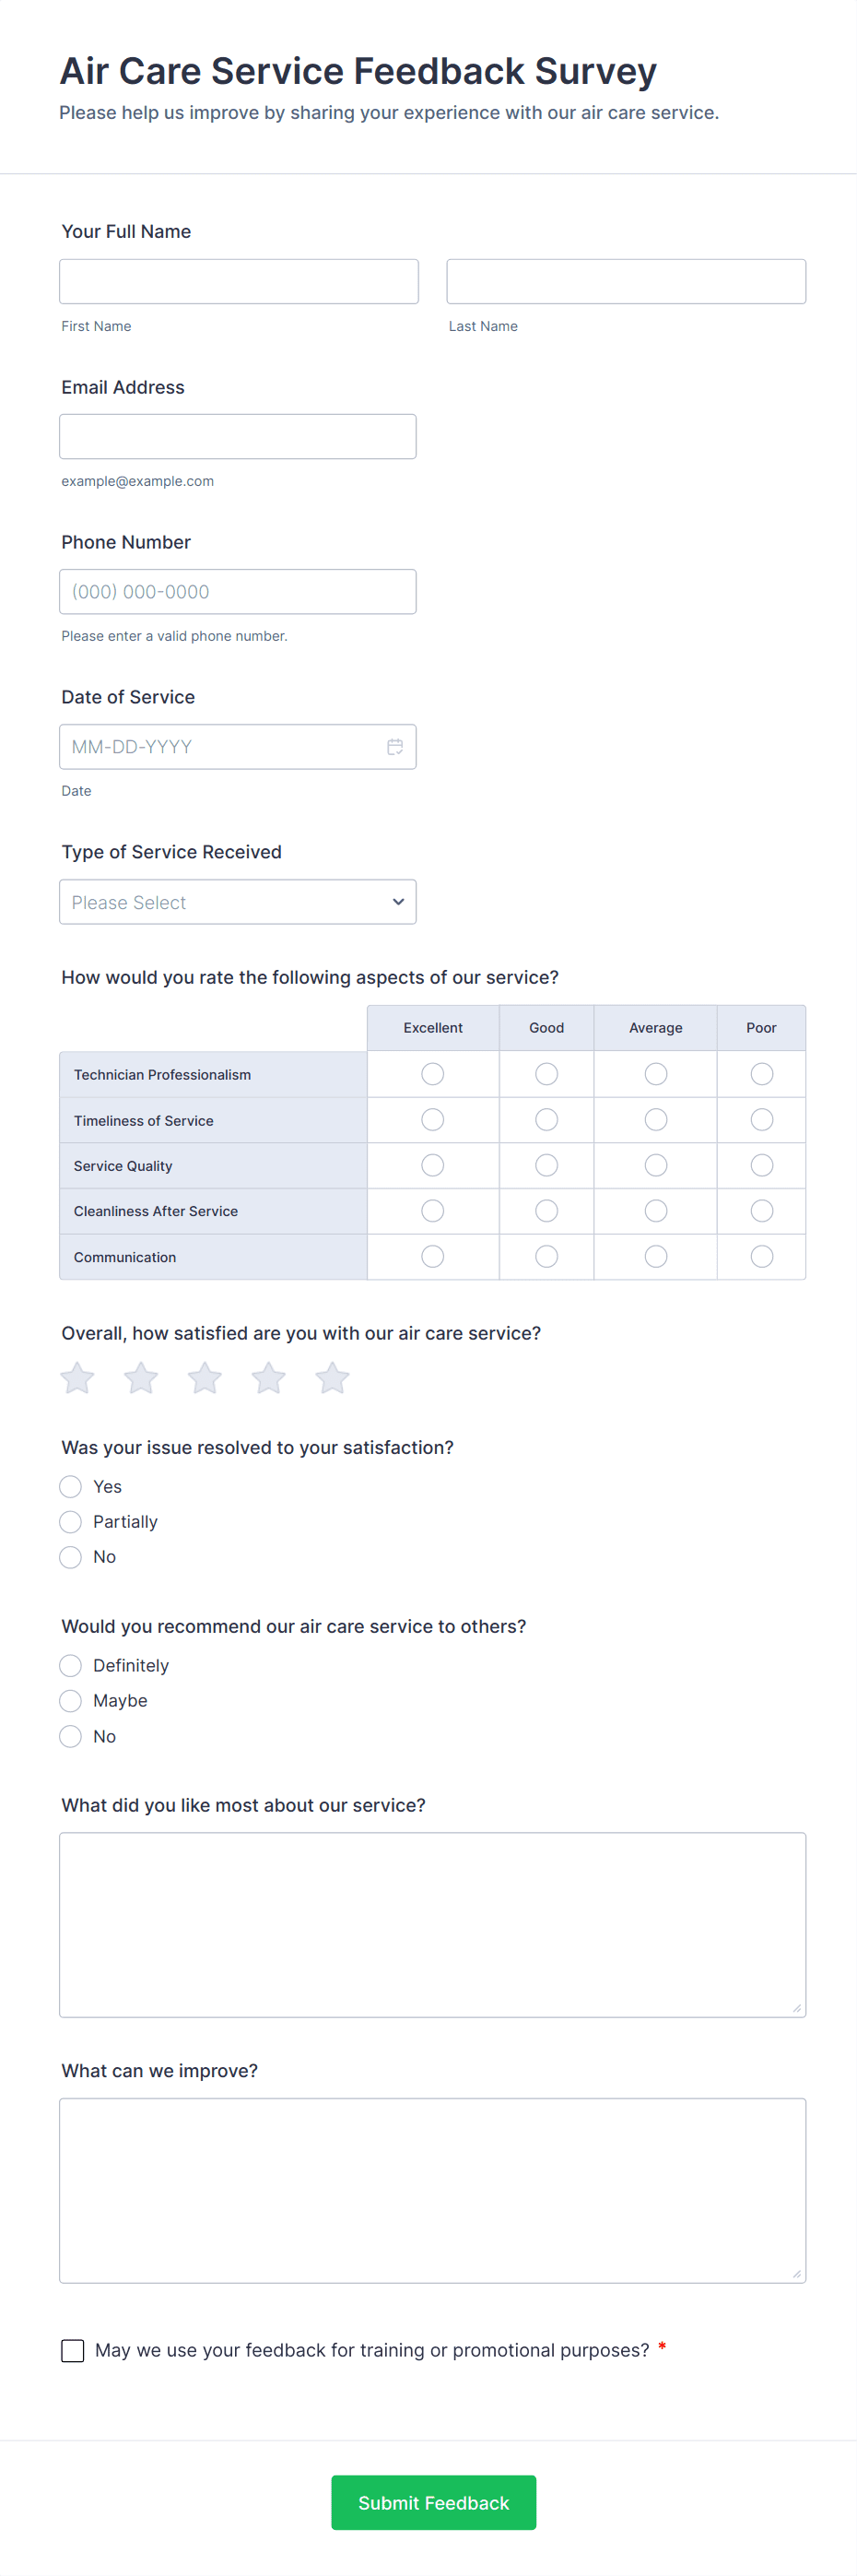Viewport: 857px width, 2576px height.
Task: Mark Communication as Poor
Action: (761, 1257)
